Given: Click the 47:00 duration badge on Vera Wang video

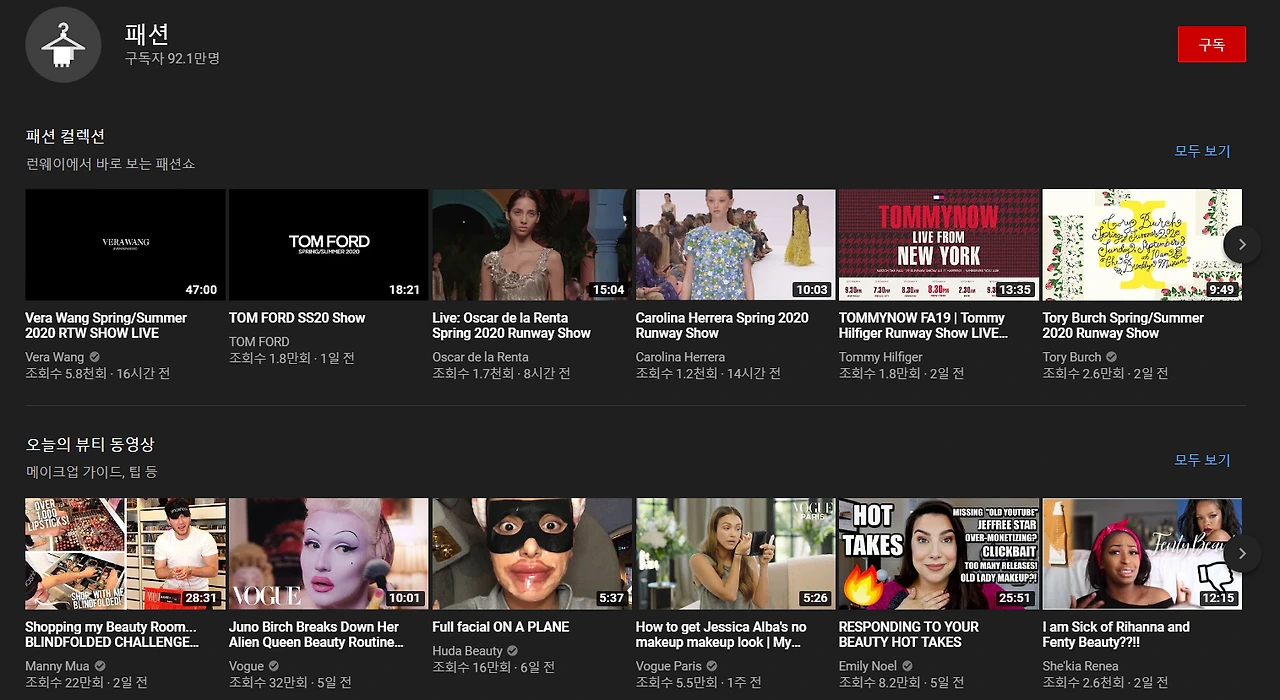Looking at the screenshot, I should point(201,290).
